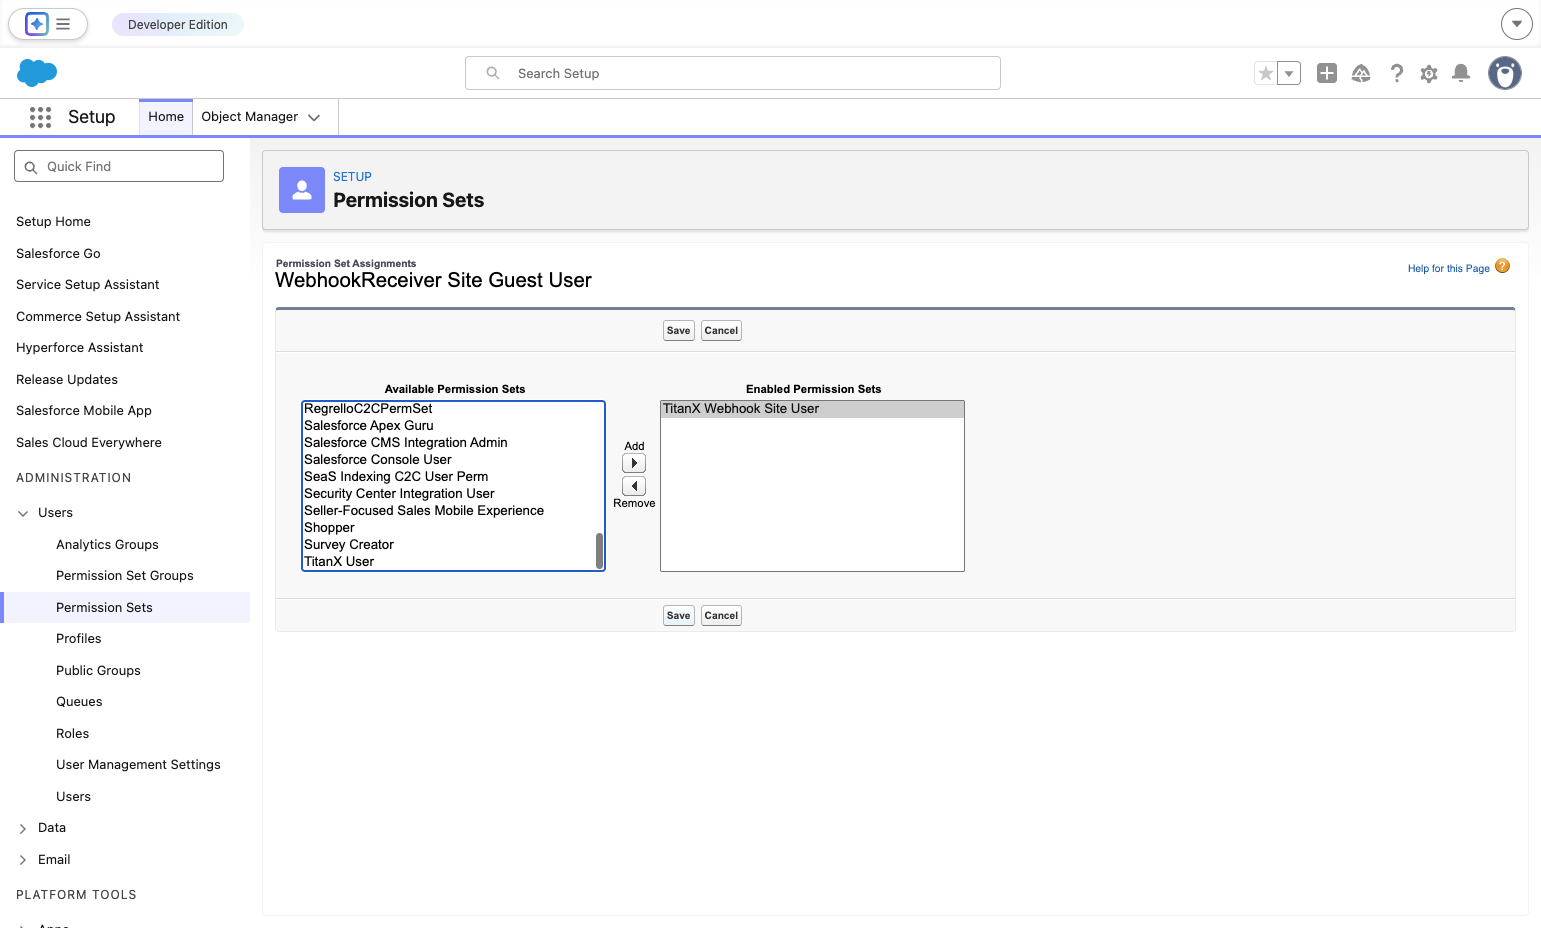Open the Help for this Page link
Screen dimensions: 1541x928
[x=1448, y=268]
